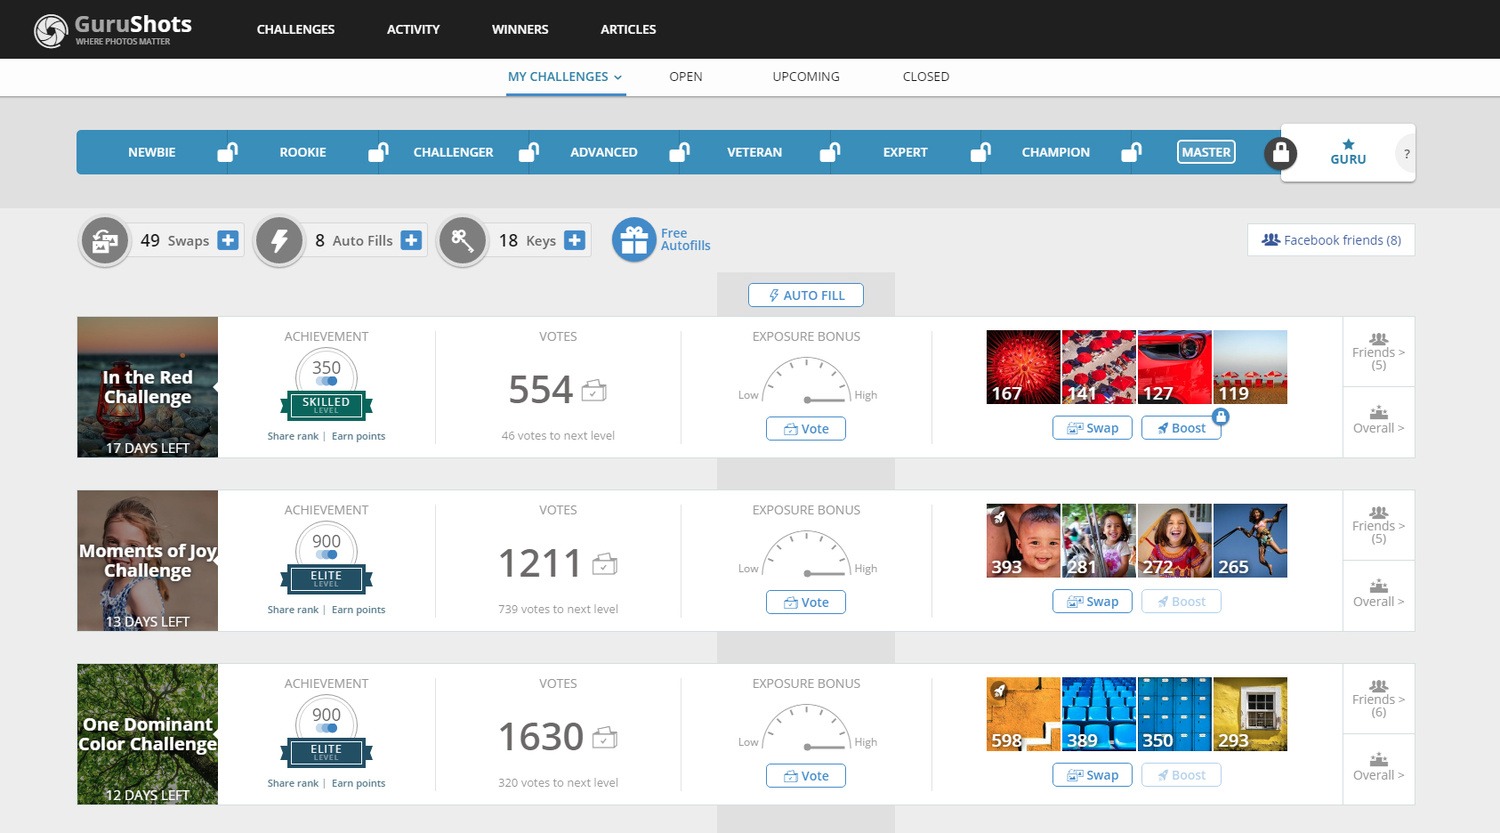
Task: Click the Auto Fill button
Action: [806, 295]
